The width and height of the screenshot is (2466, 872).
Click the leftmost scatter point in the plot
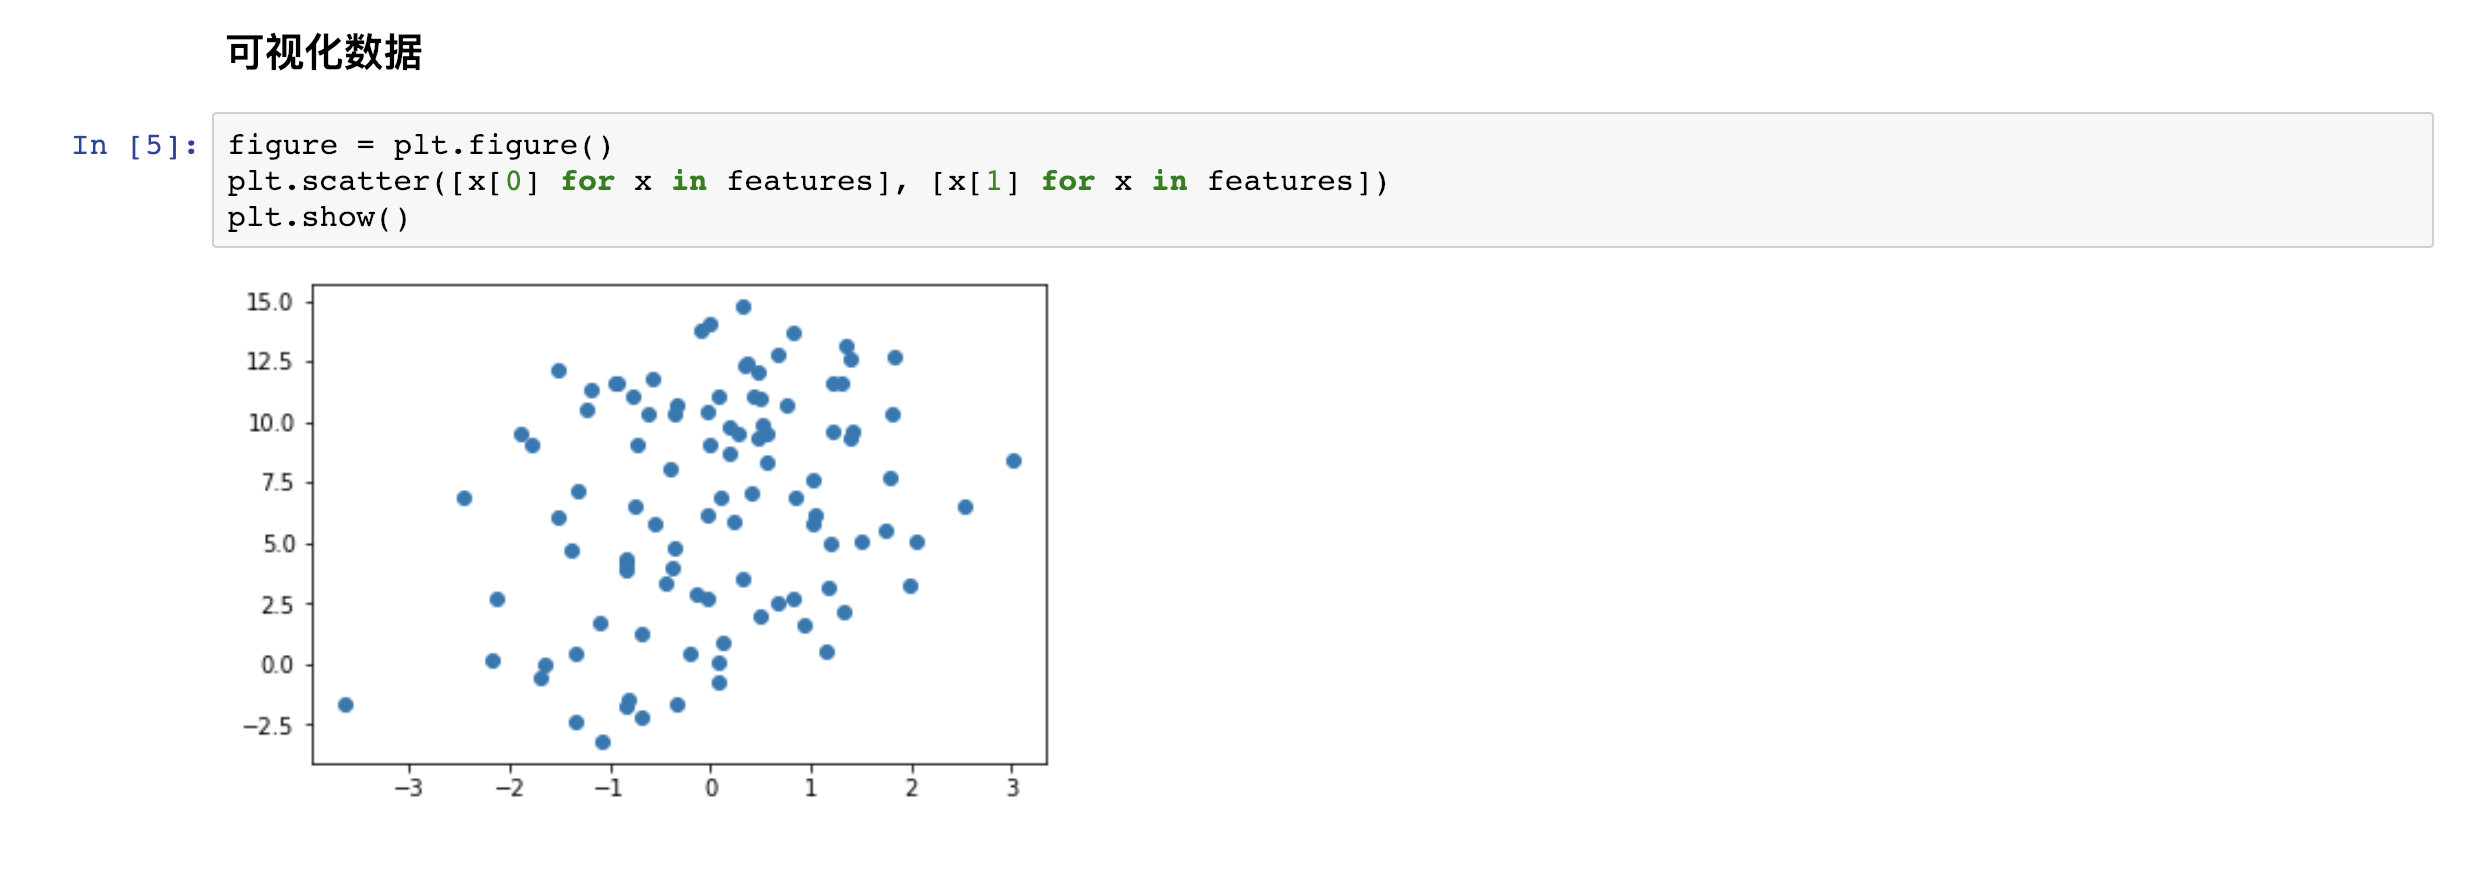346,705
